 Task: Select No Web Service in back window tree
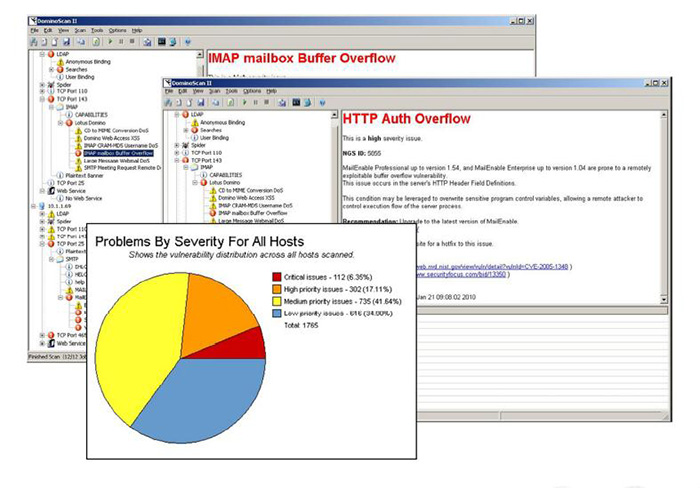[x=83, y=198]
